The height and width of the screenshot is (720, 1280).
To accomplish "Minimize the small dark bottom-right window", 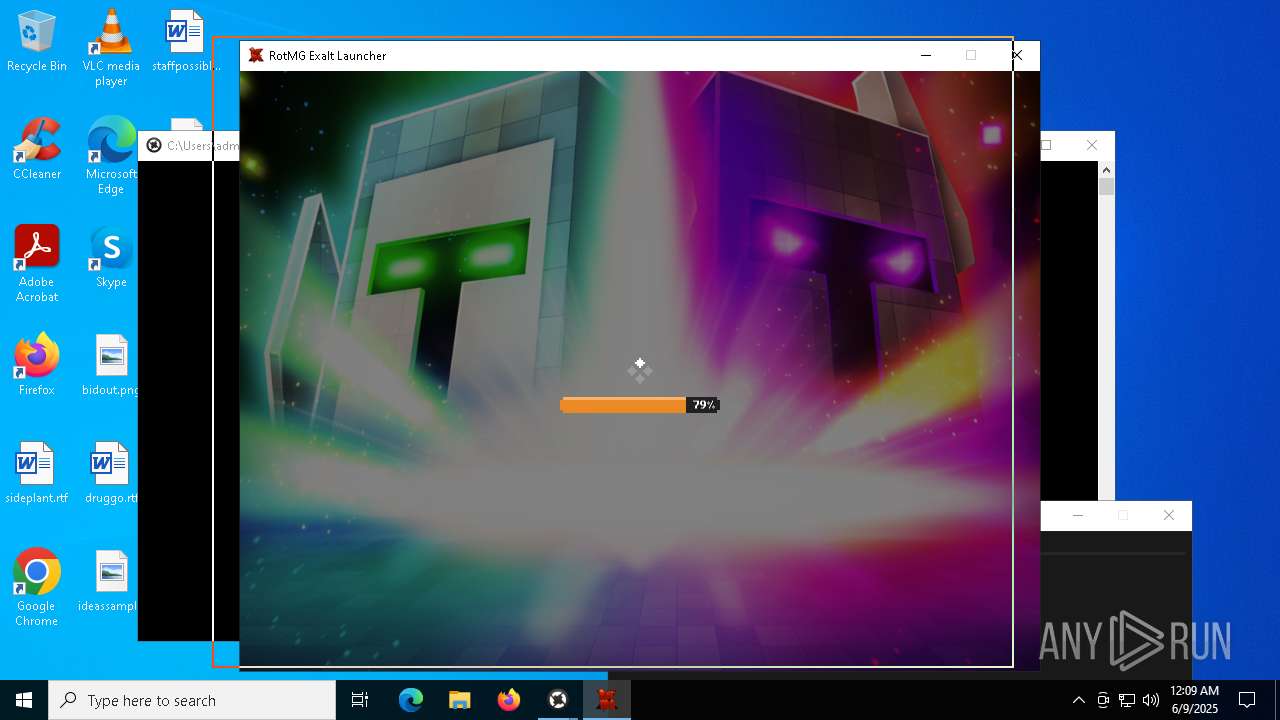I will (x=1077, y=515).
